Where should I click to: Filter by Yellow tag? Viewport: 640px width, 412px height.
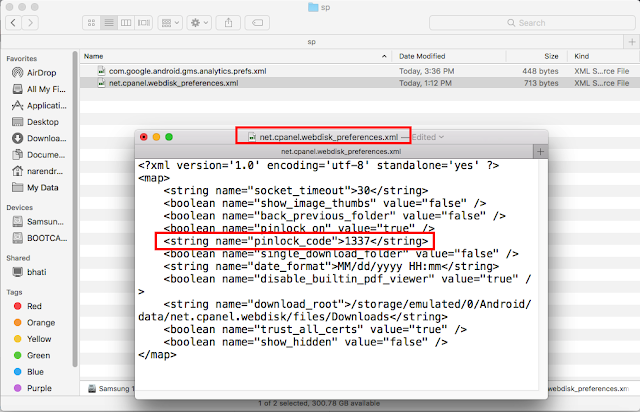click(x=32, y=339)
